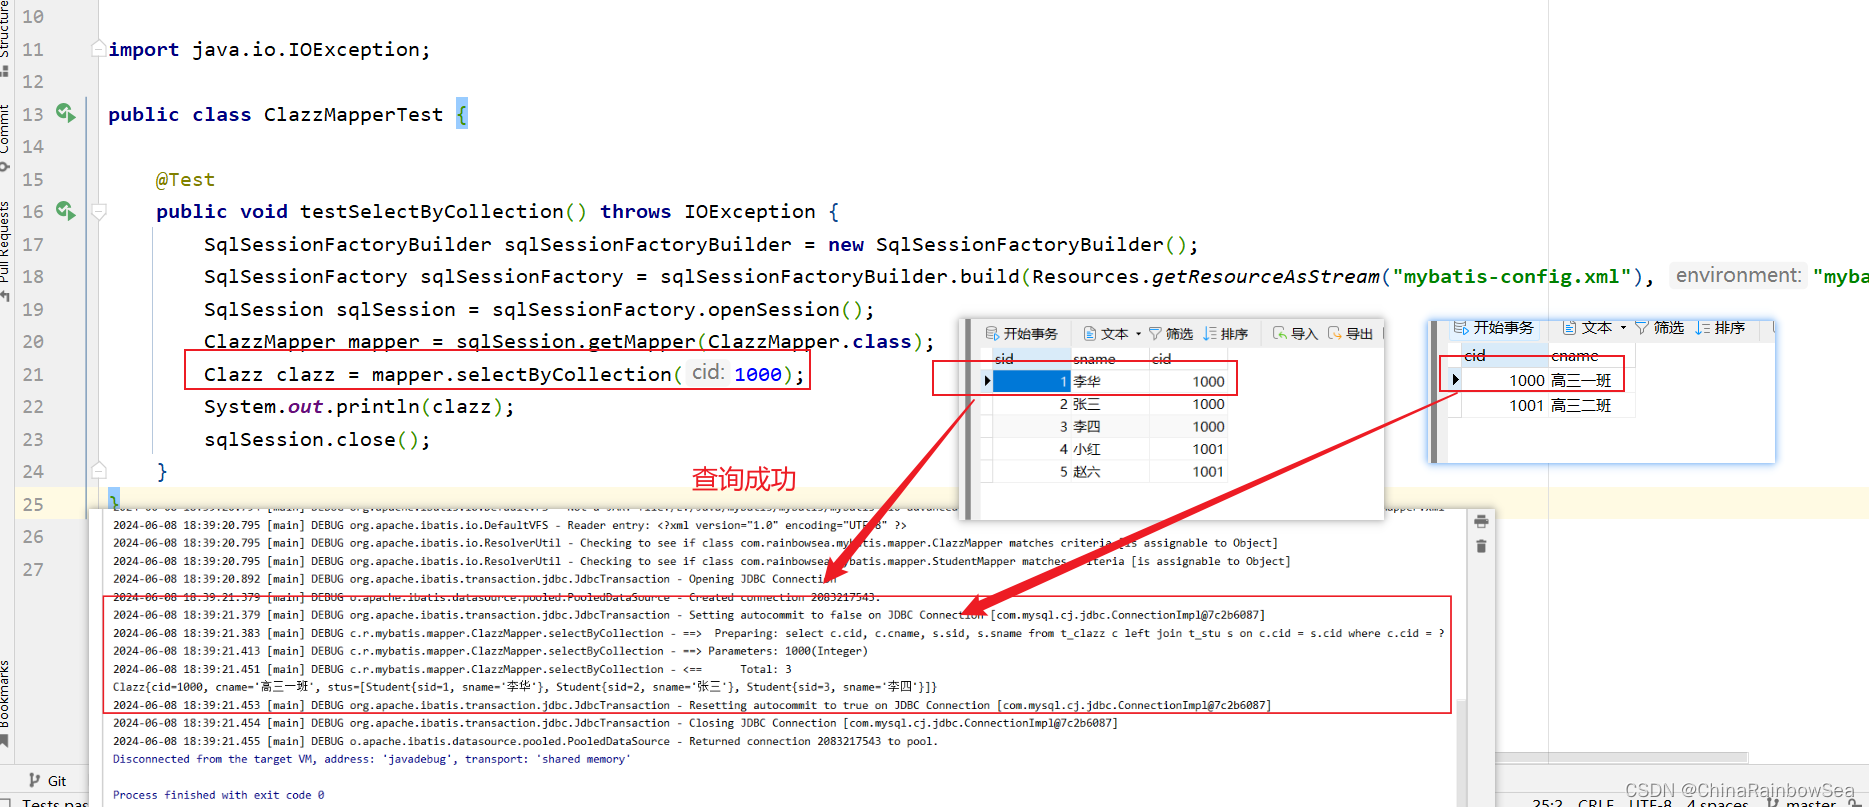Viewport: 1869px width, 807px height.
Task: Click 排序 sort in class table window
Action: coord(1720,327)
